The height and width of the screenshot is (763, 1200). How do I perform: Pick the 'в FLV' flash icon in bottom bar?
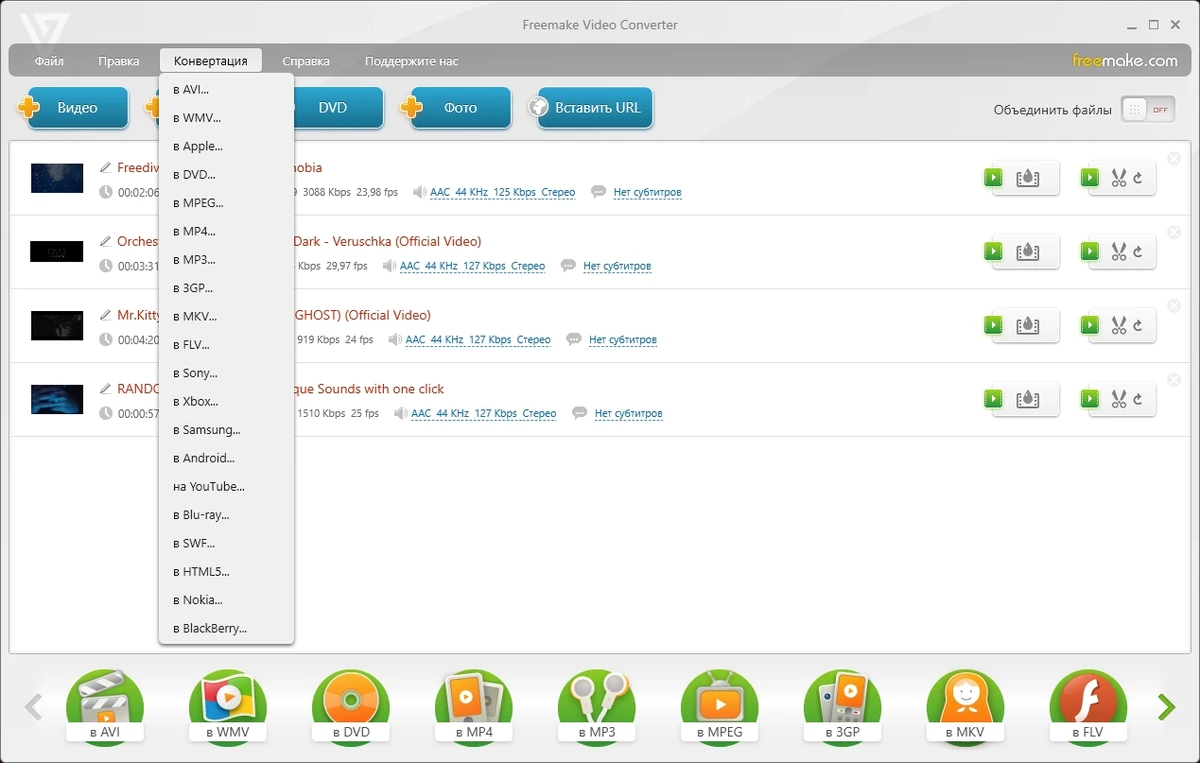coord(1089,707)
